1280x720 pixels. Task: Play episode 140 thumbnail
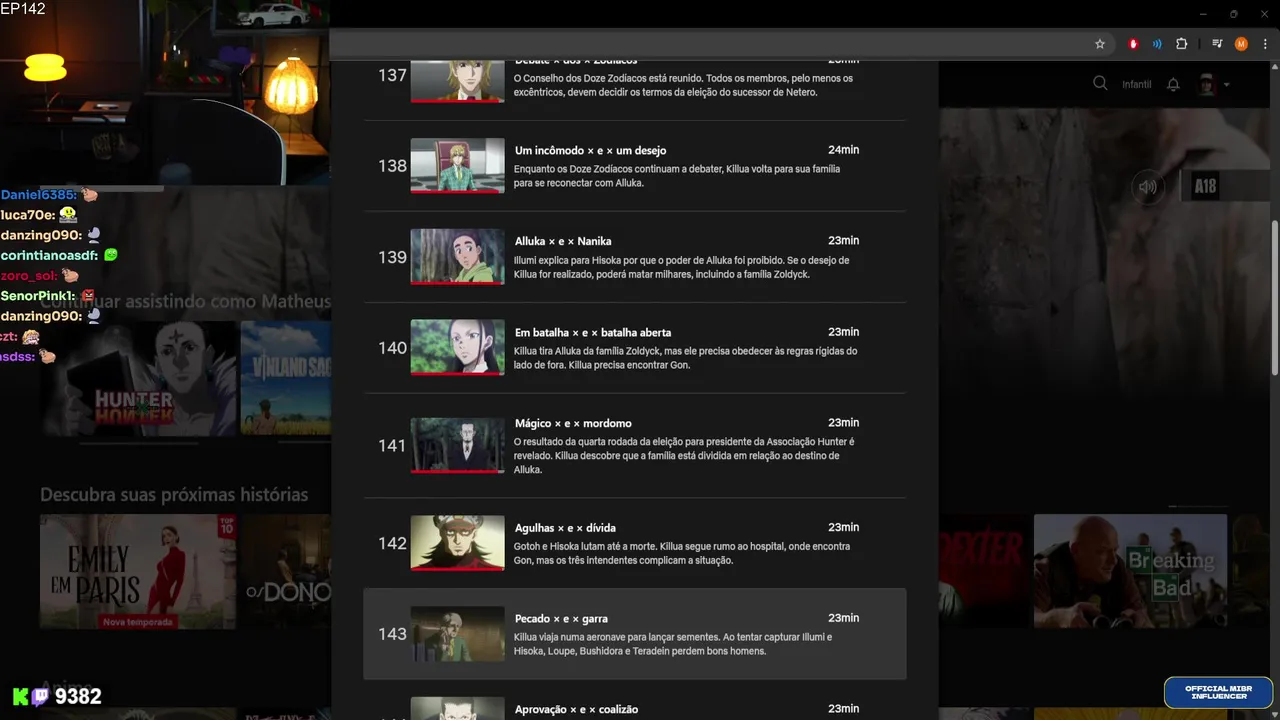point(457,348)
